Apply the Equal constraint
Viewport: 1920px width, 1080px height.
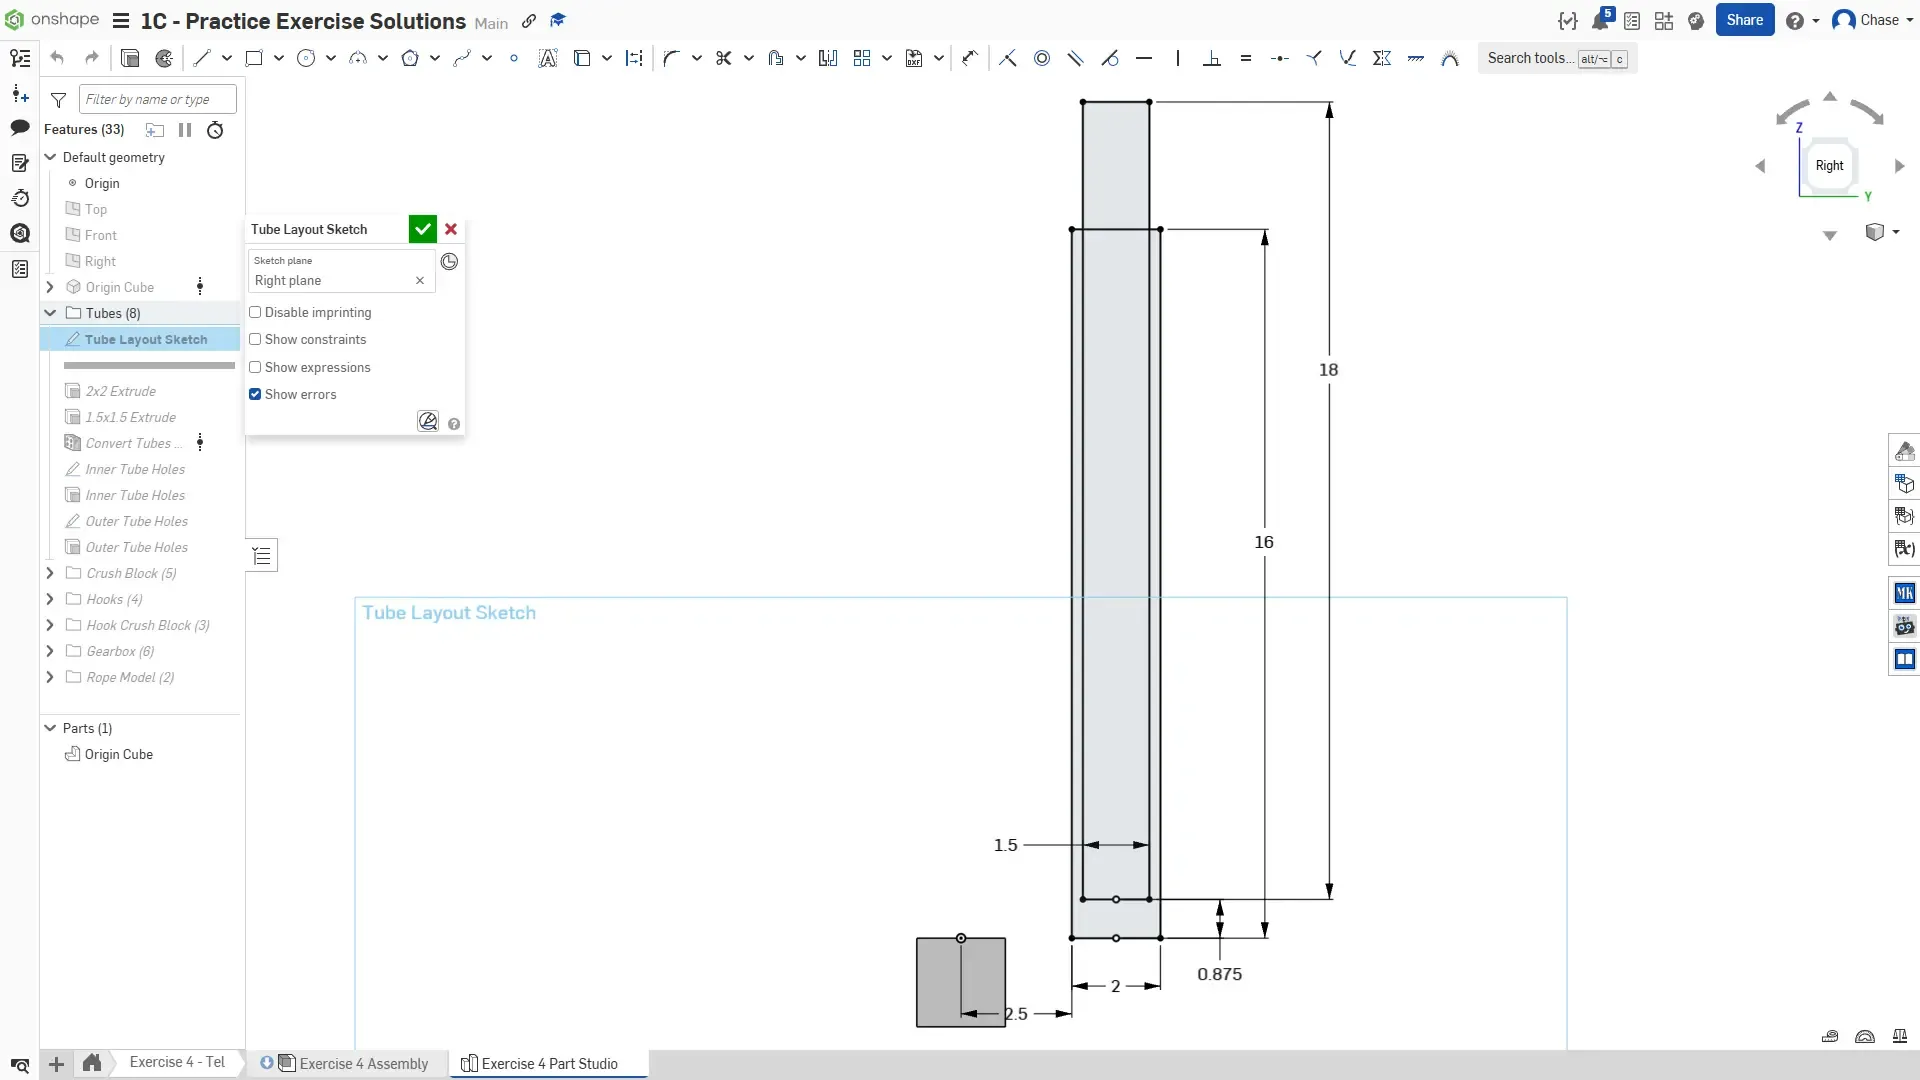point(1246,58)
